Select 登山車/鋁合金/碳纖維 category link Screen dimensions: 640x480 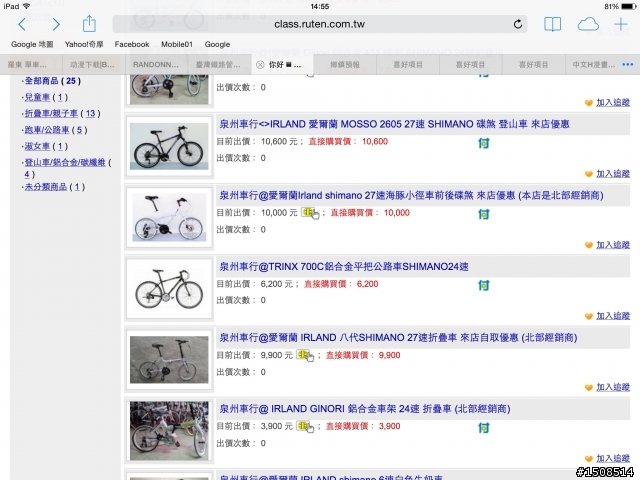coord(65,162)
